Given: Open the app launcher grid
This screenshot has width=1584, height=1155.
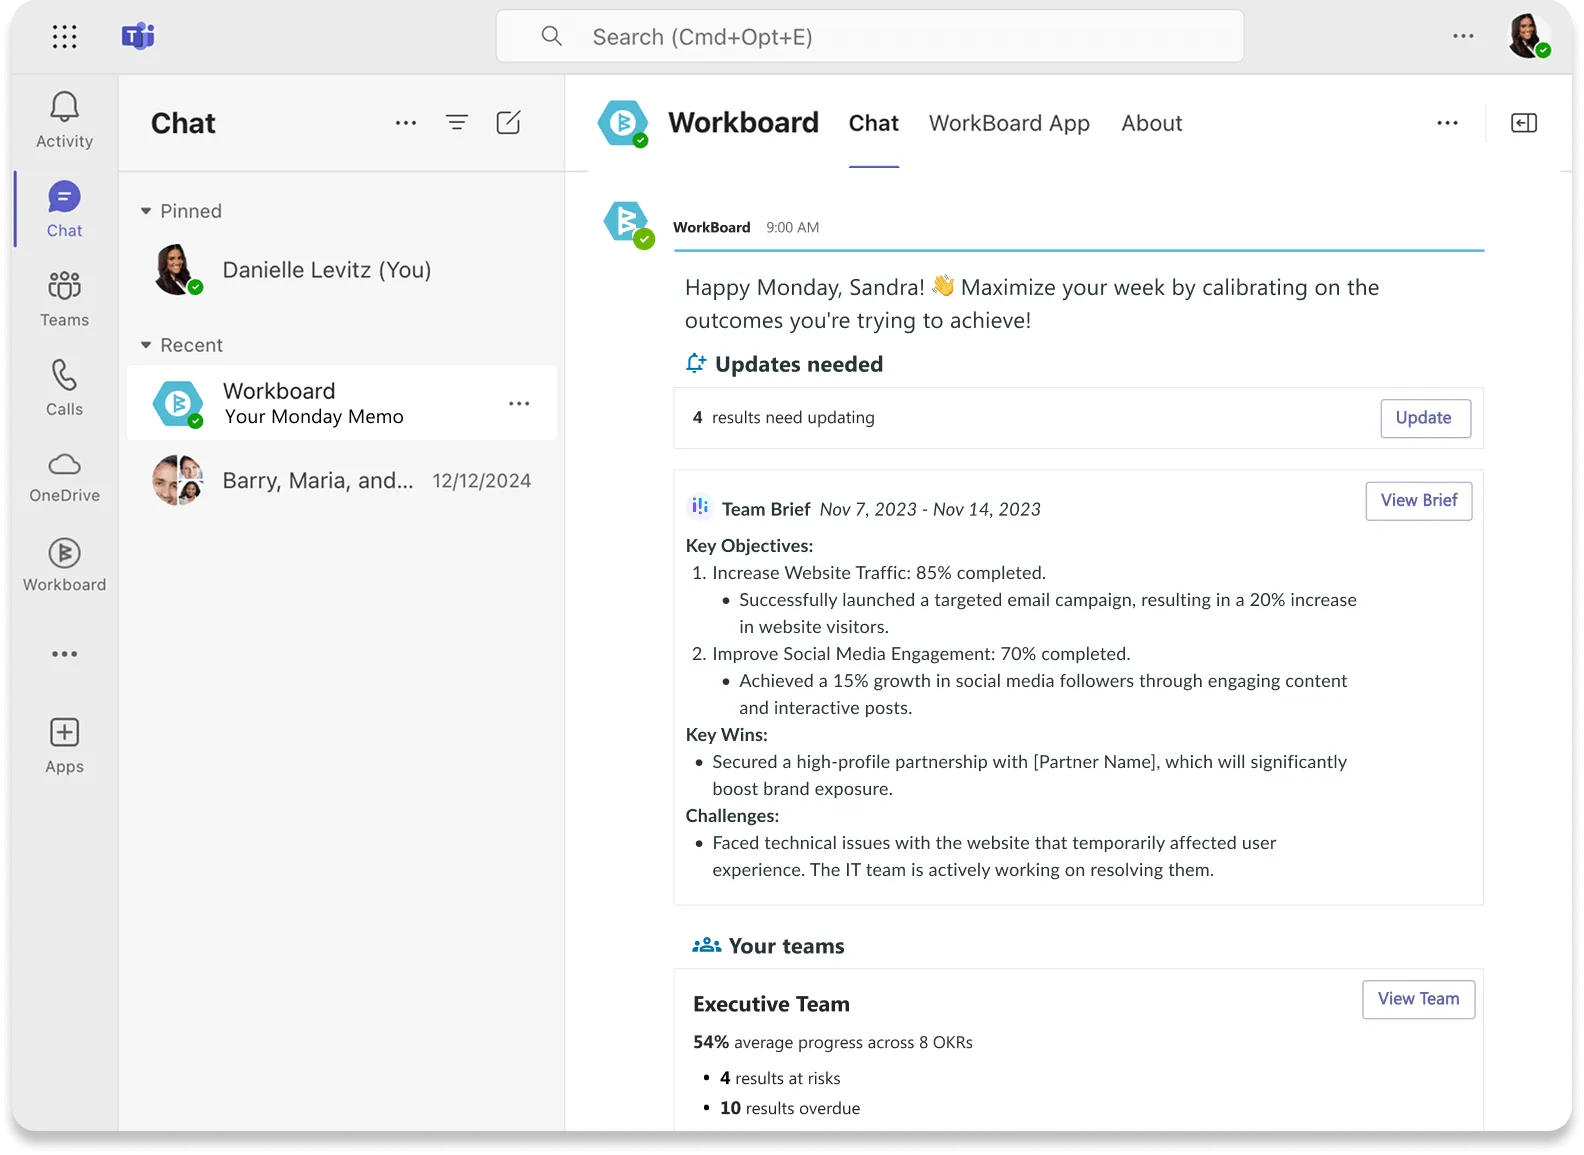Looking at the screenshot, I should (x=64, y=37).
